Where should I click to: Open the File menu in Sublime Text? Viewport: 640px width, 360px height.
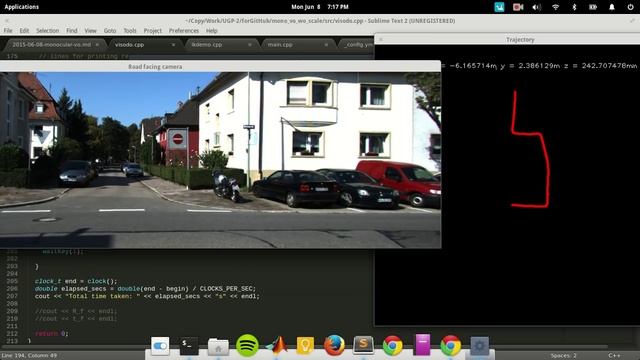coord(8,31)
